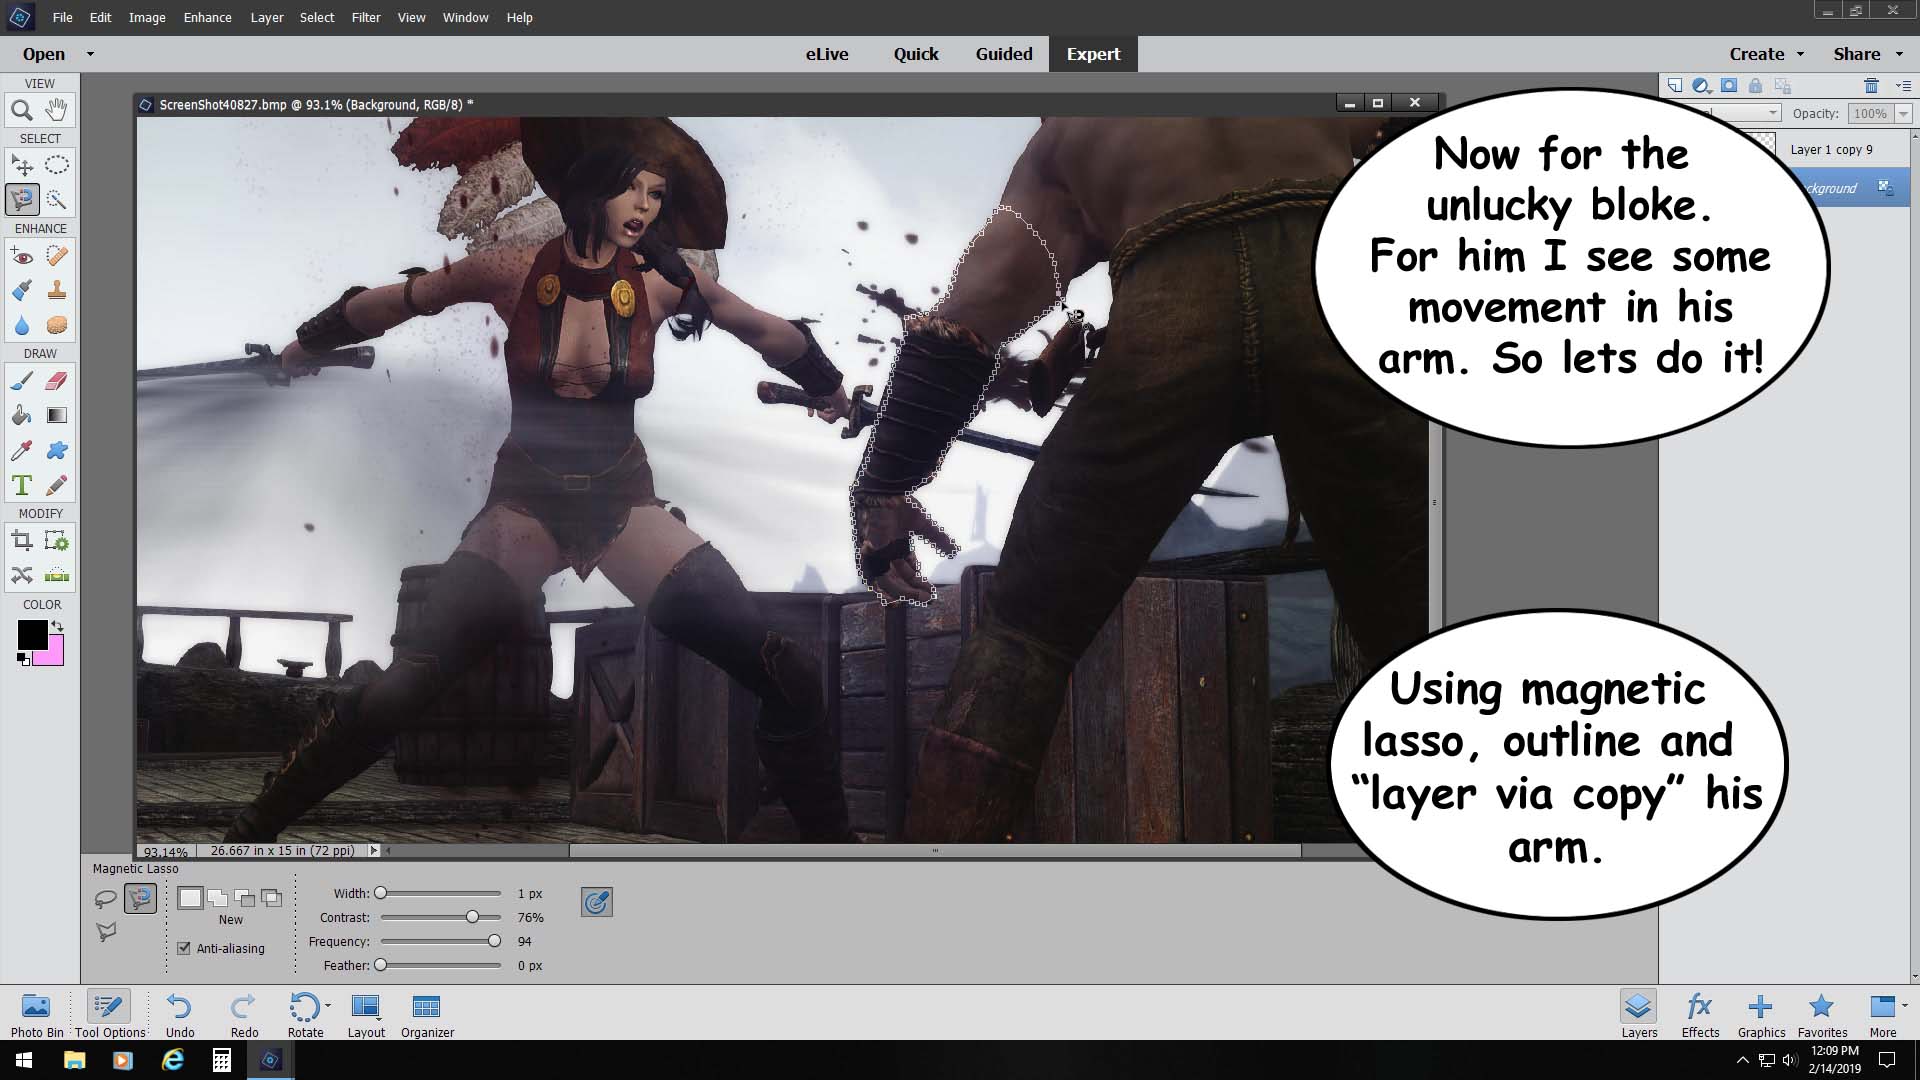Set selection mode to Subtract
Screen dimensions: 1920x1080
pos(245,898)
